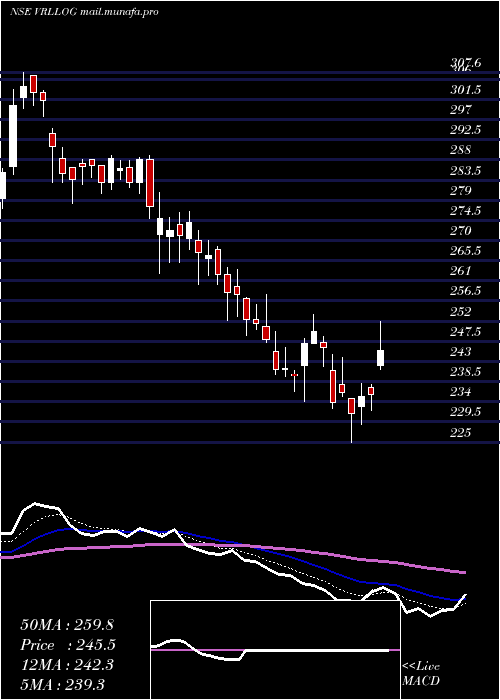This screenshot has width=500, height=700.
Task: Click the 270 price axis label
Action: [460, 230]
